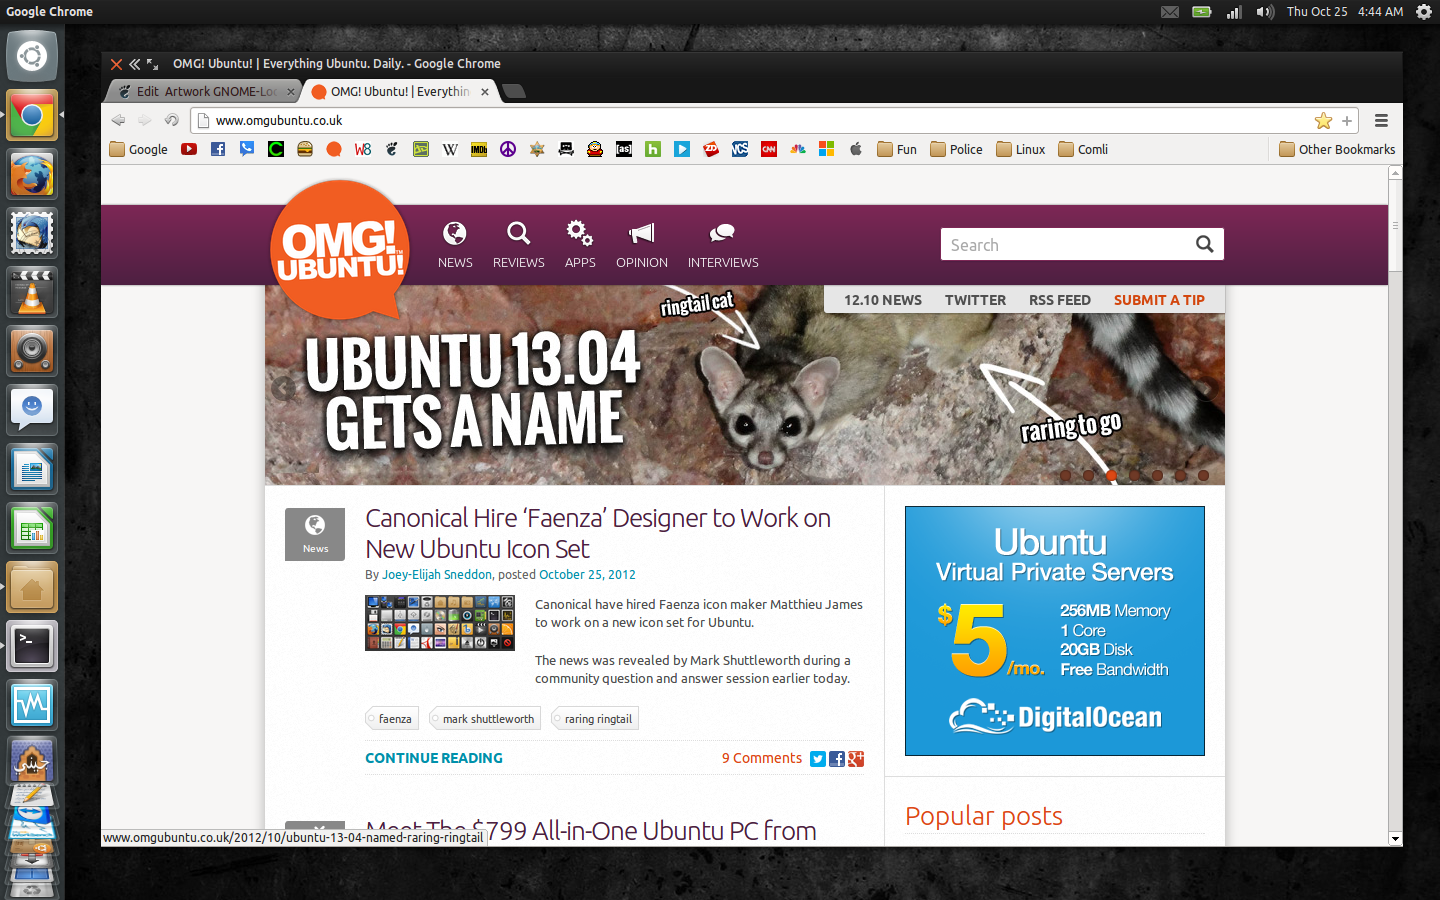Click SUBMIT A TIP link

[1159, 300]
